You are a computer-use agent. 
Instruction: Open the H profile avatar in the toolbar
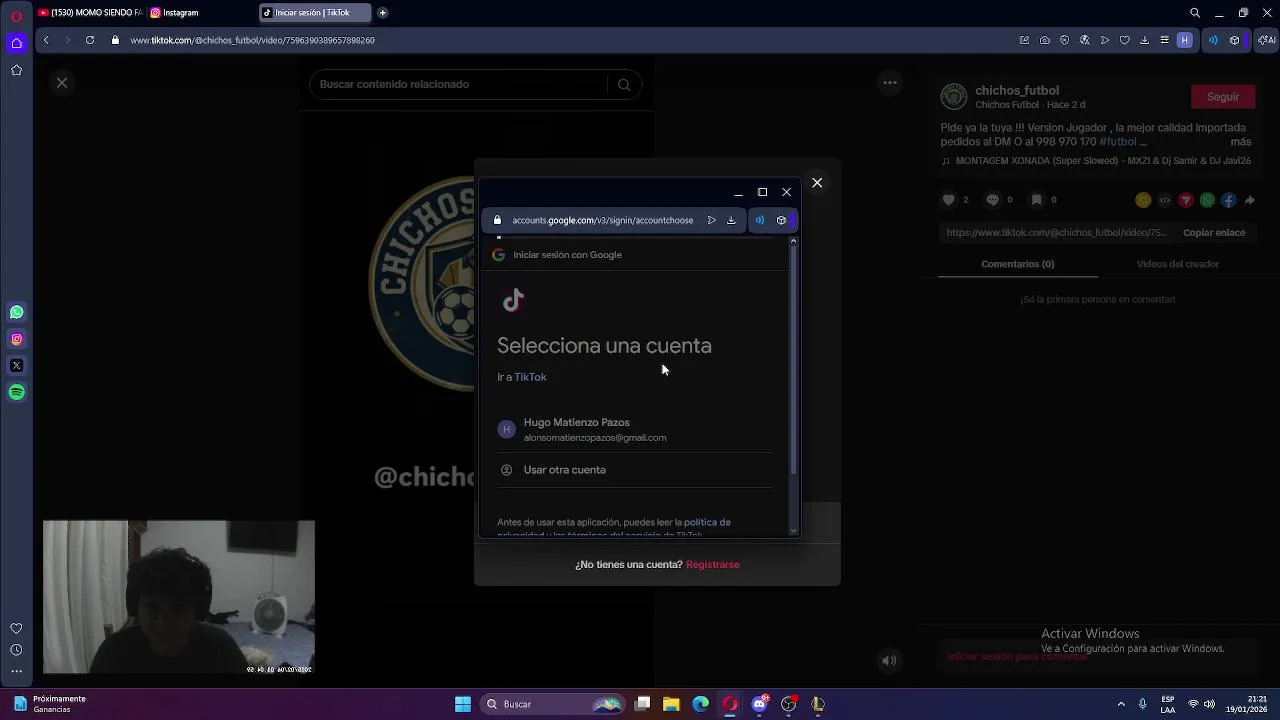click(x=1185, y=40)
